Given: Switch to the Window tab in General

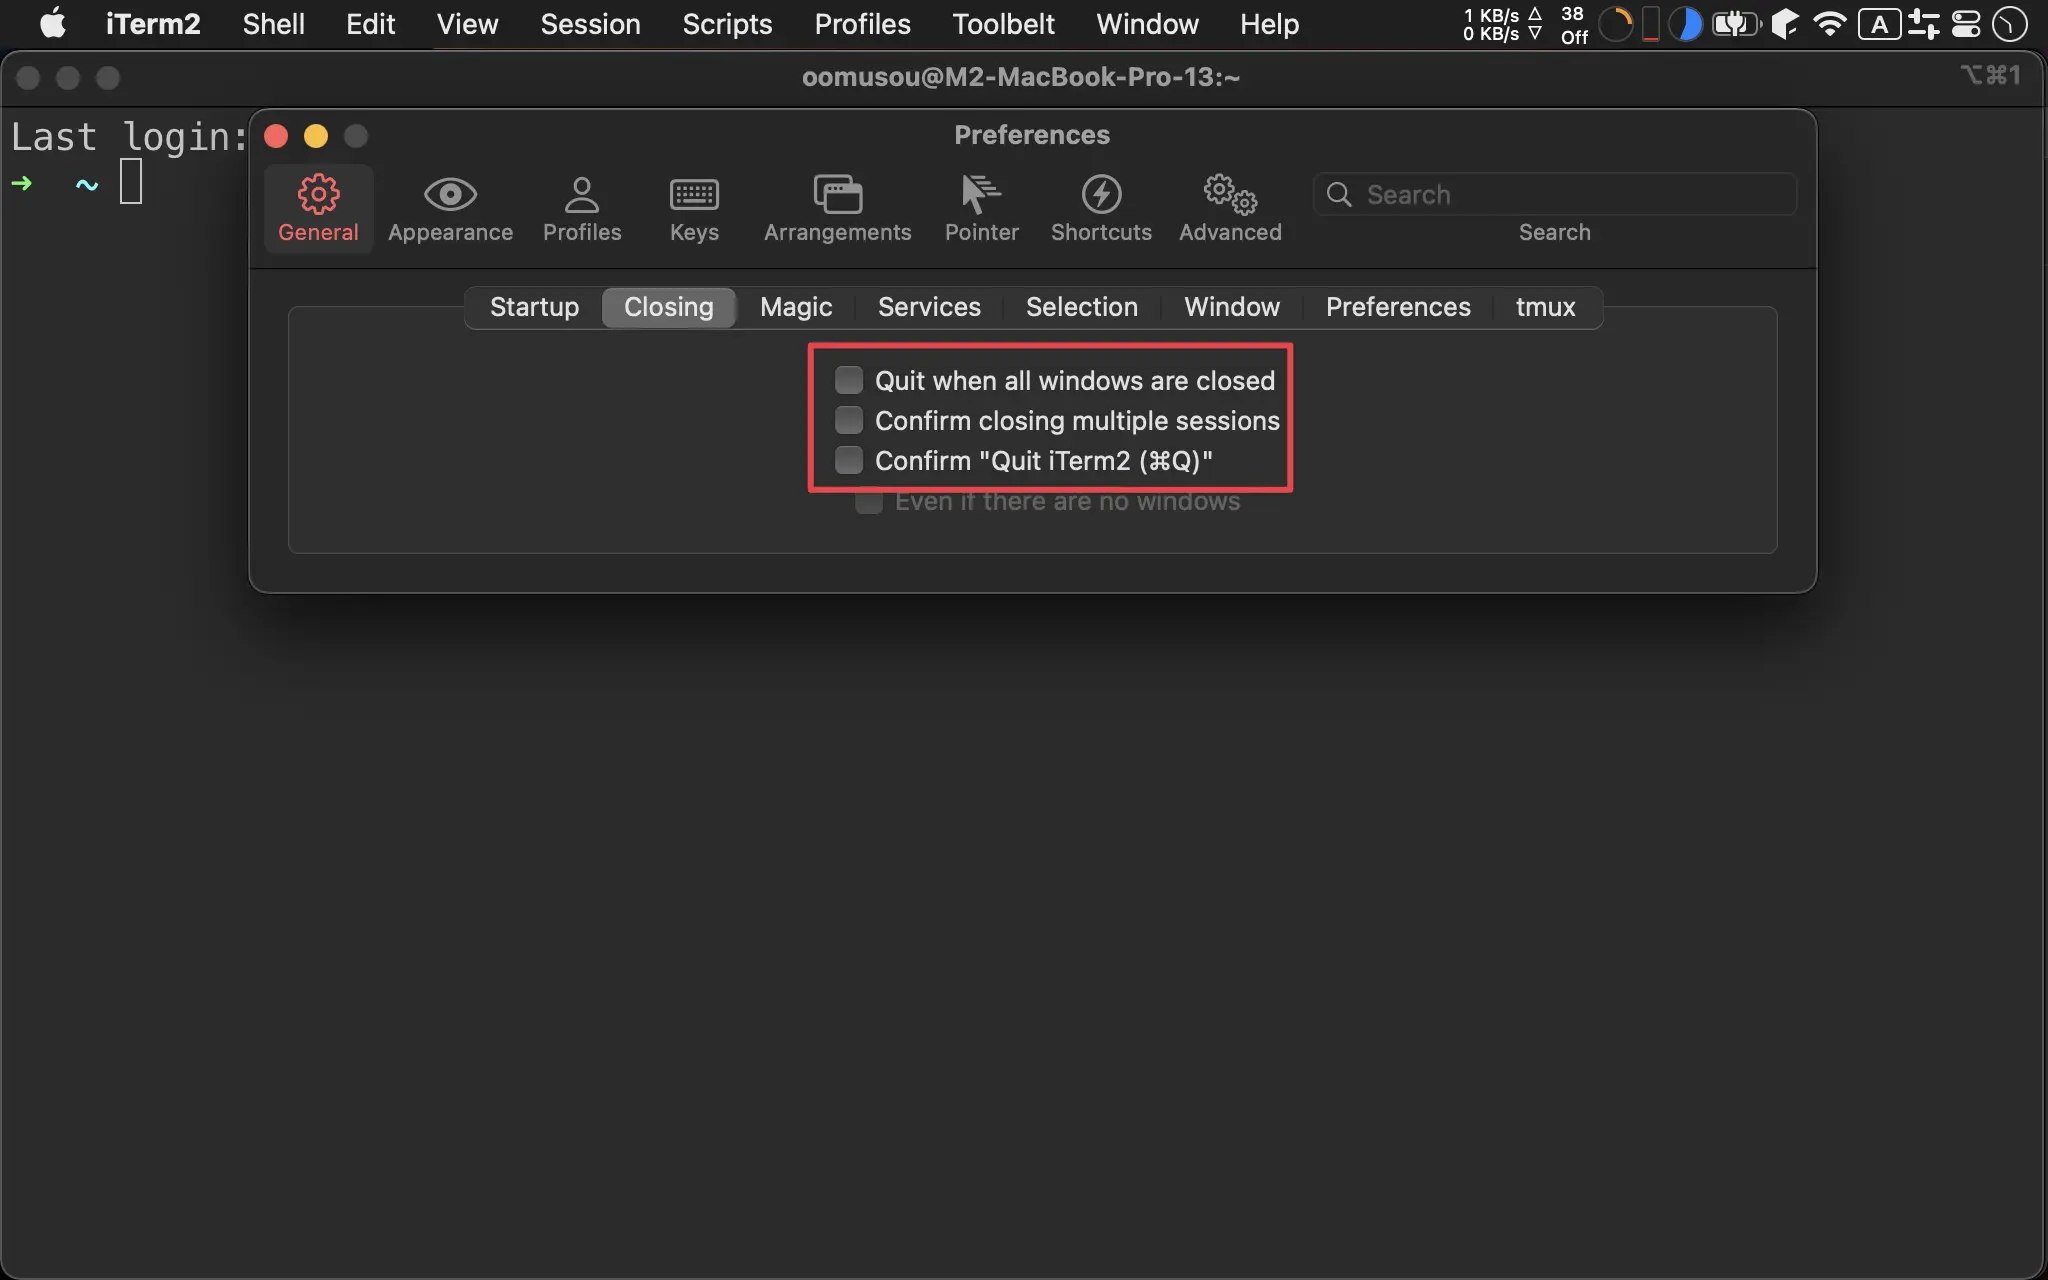Looking at the screenshot, I should point(1232,307).
